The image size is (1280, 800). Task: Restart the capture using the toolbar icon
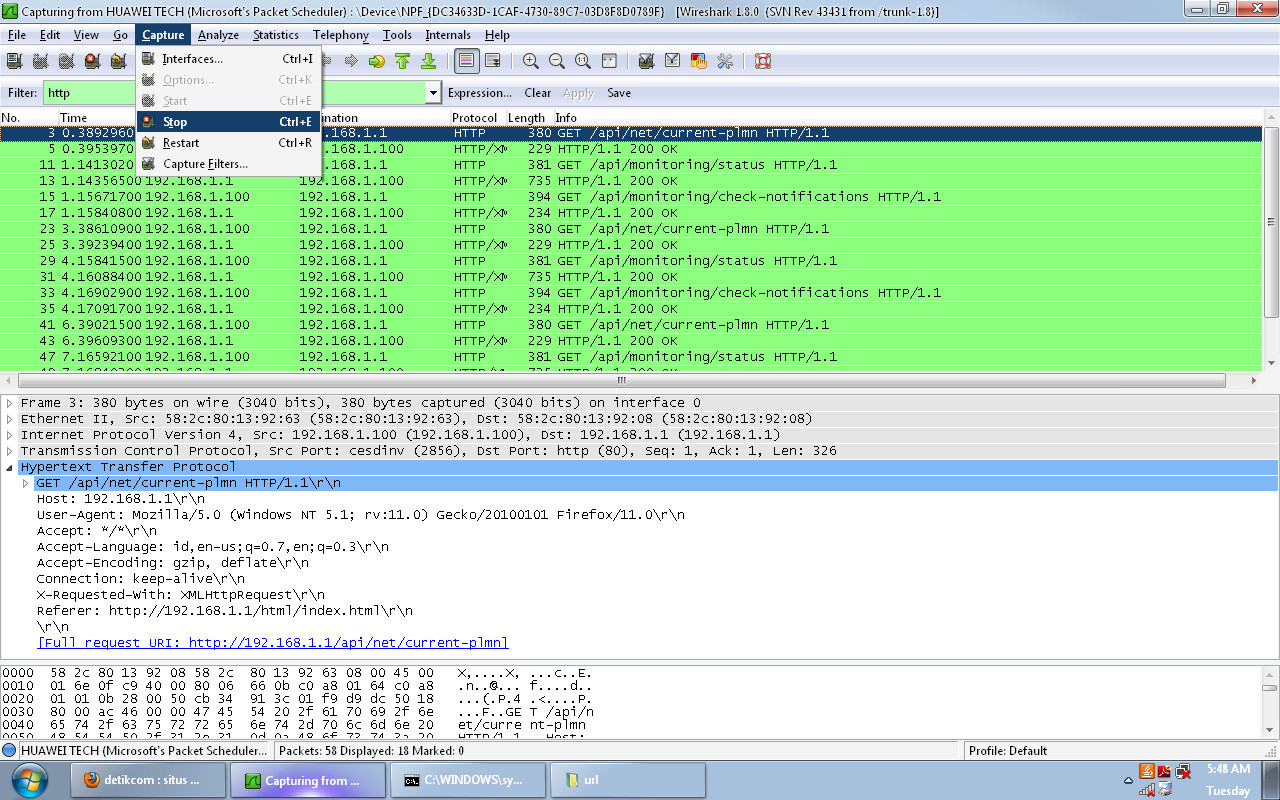(x=118, y=61)
